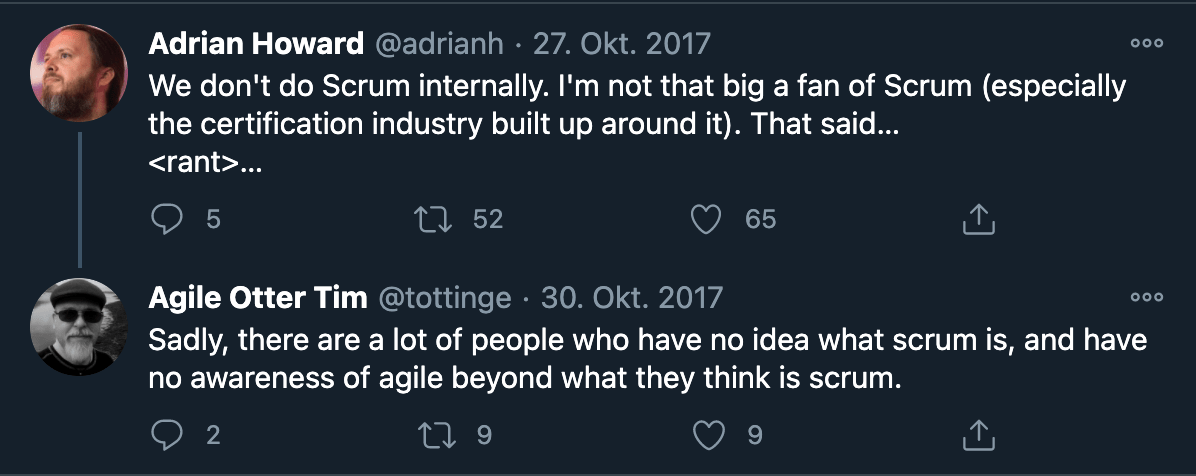Click the Adrian Howard display name
Screen dimensions: 1196x476
[x=255, y=44]
